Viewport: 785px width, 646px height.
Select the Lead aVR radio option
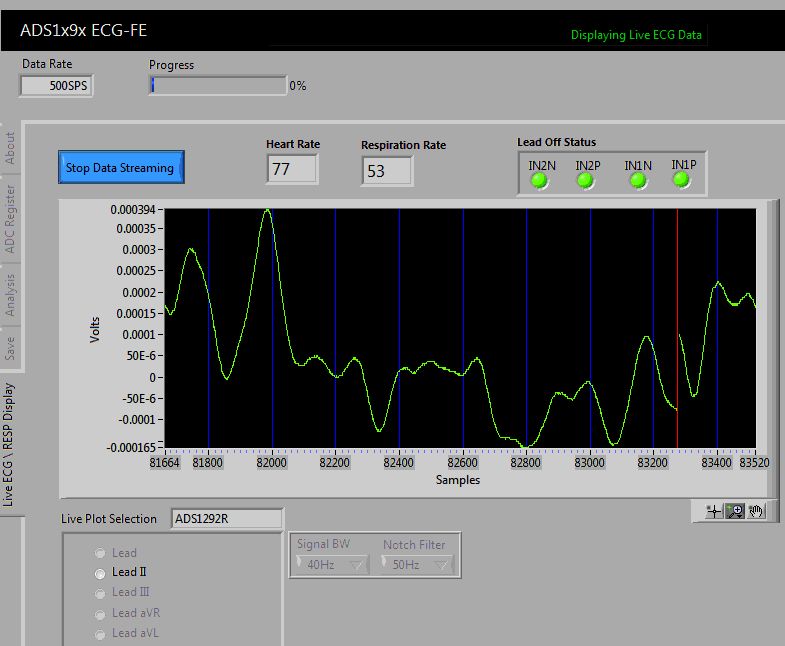(100, 614)
